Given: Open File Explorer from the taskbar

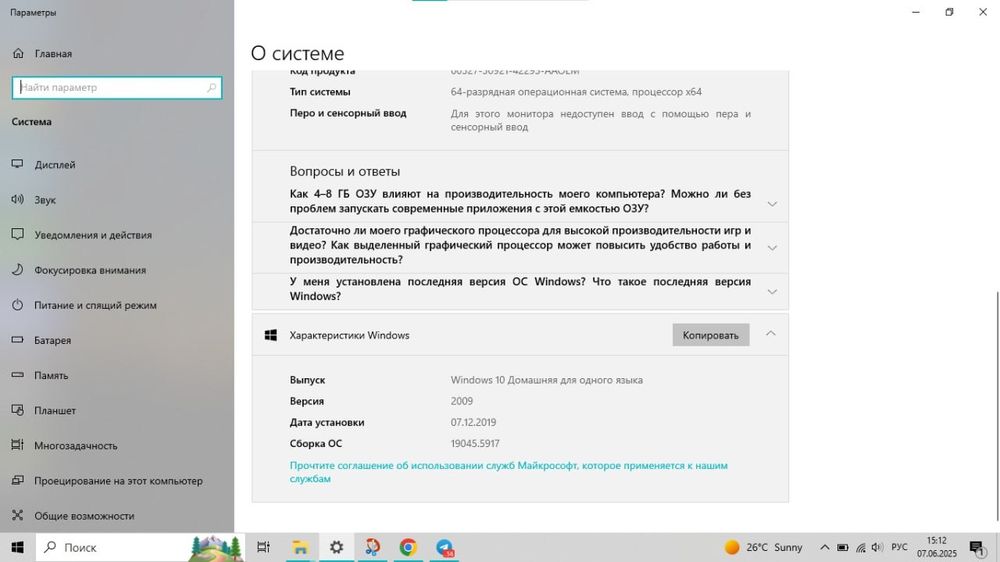Looking at the screenshot, I should pos(300,547).
